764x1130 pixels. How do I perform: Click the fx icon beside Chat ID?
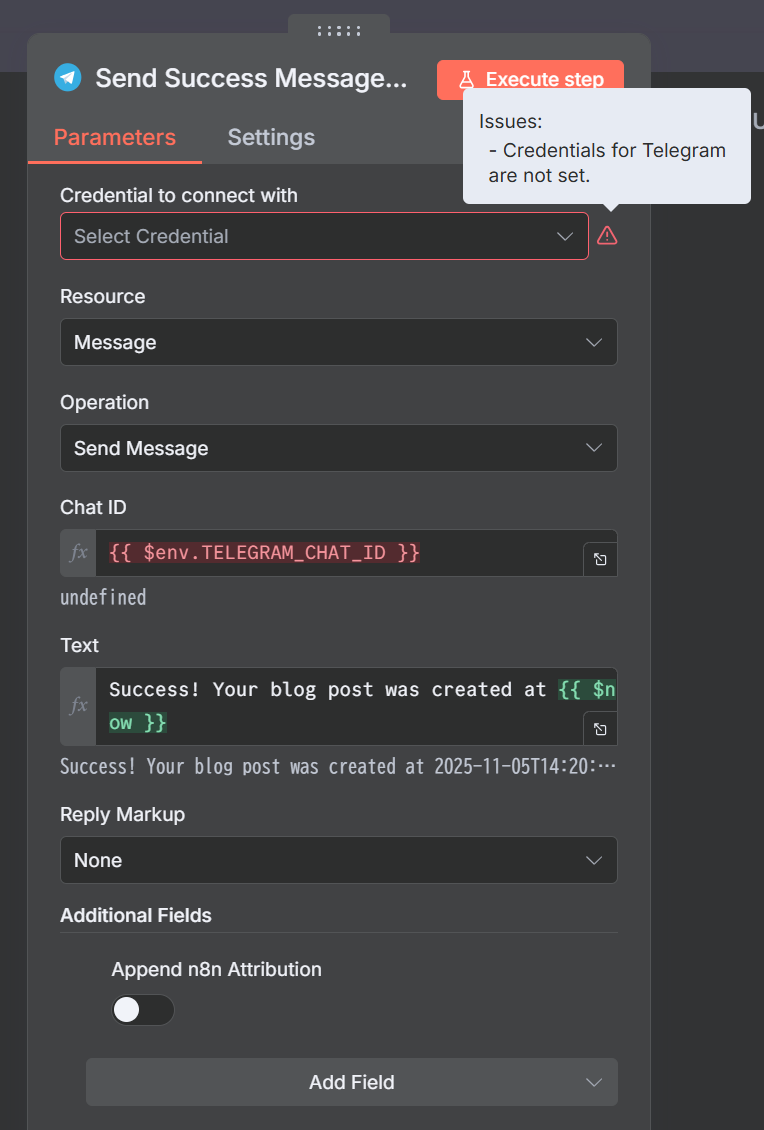pyautogui.click(x=78, y=553)
